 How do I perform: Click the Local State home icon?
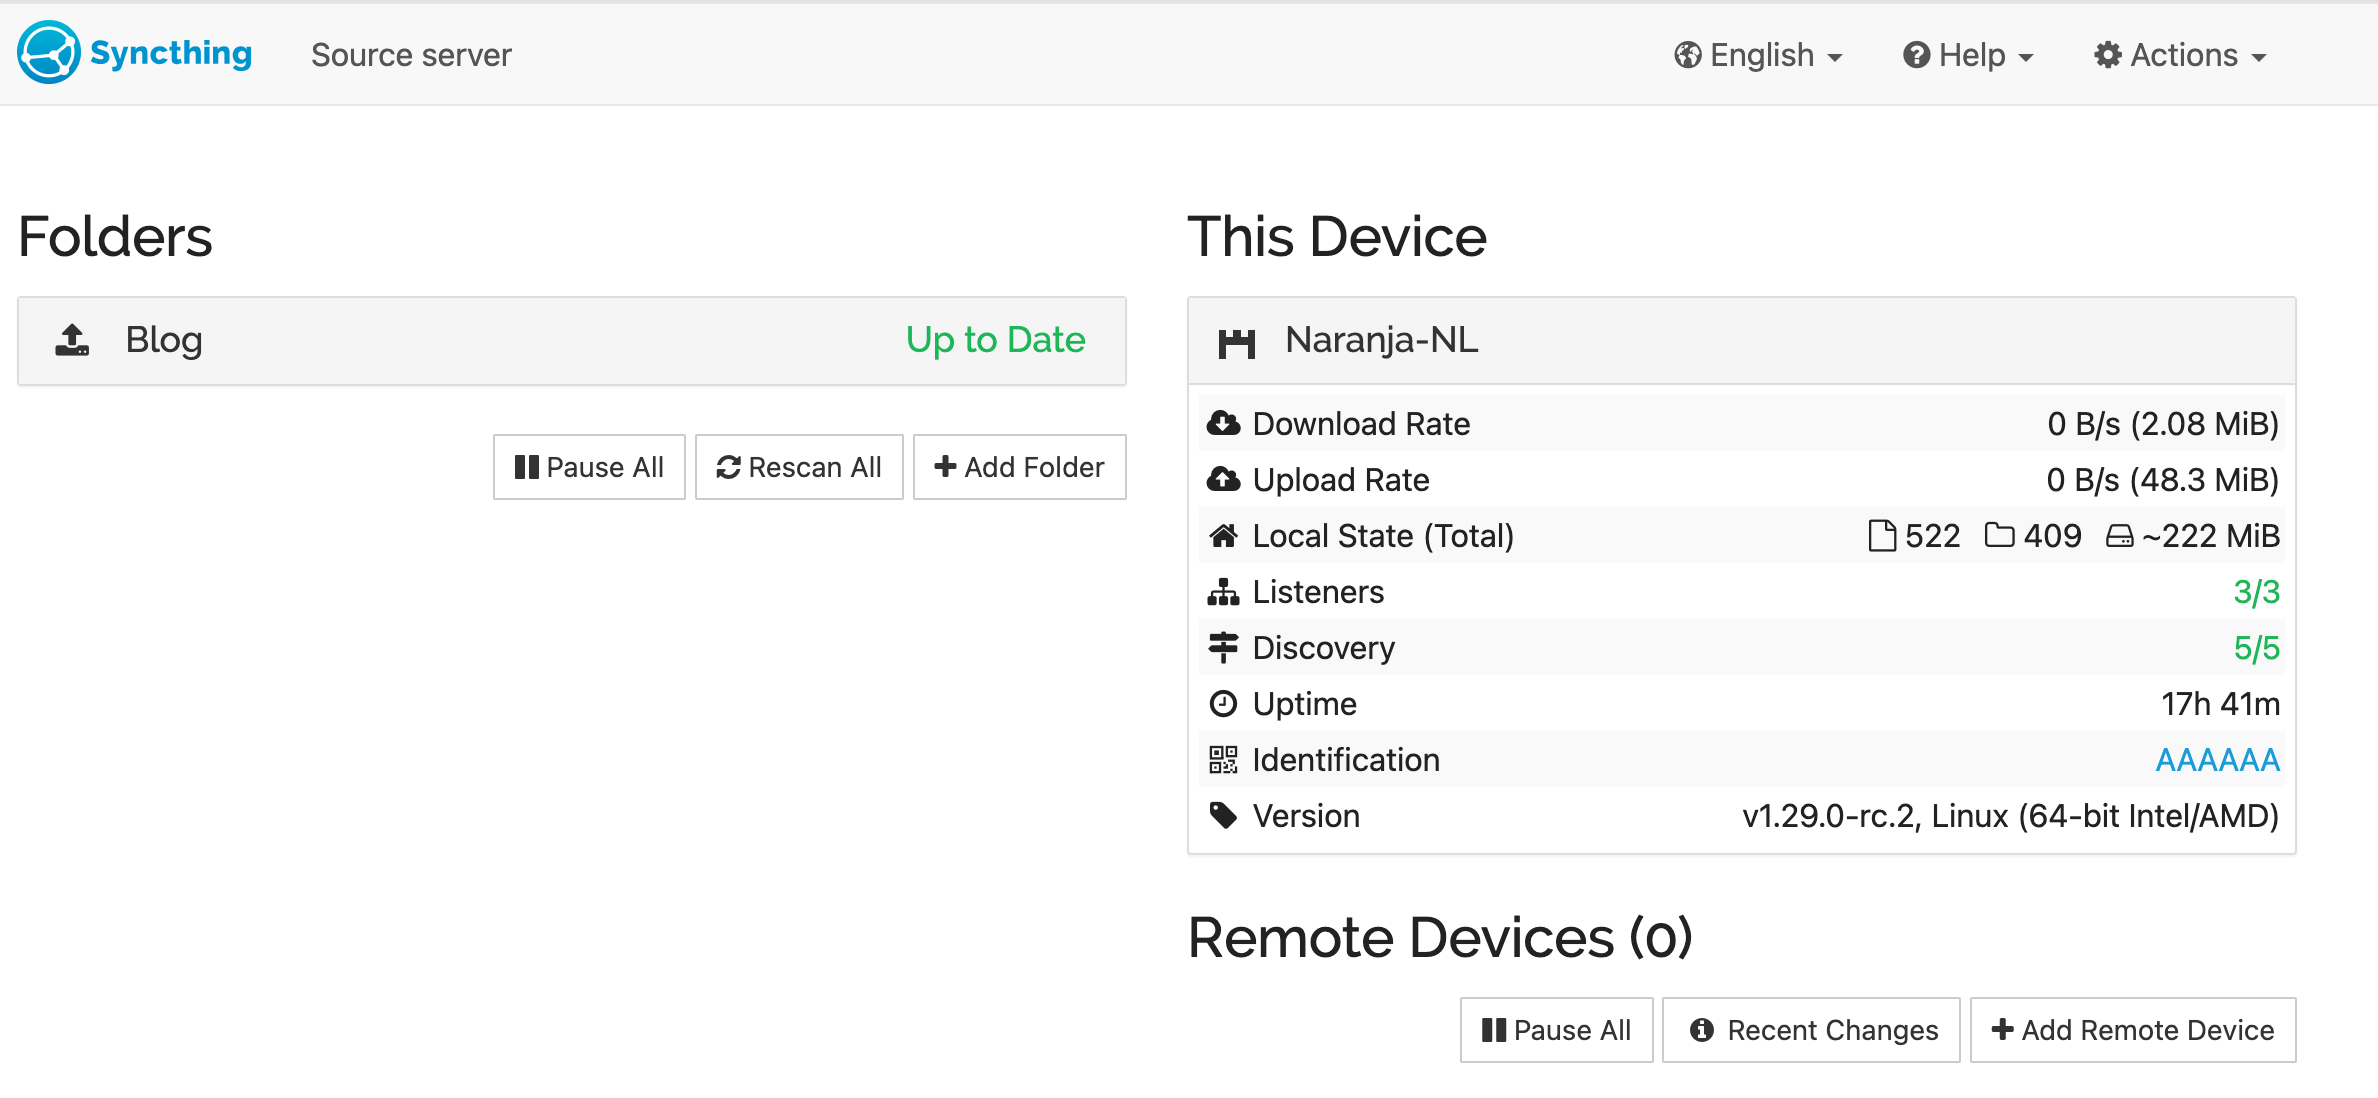1223,536
